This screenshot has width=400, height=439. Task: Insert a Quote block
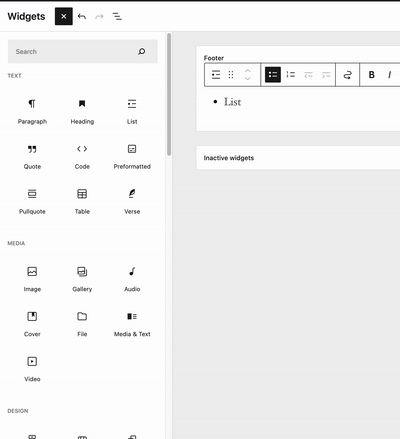pos(32,157)
